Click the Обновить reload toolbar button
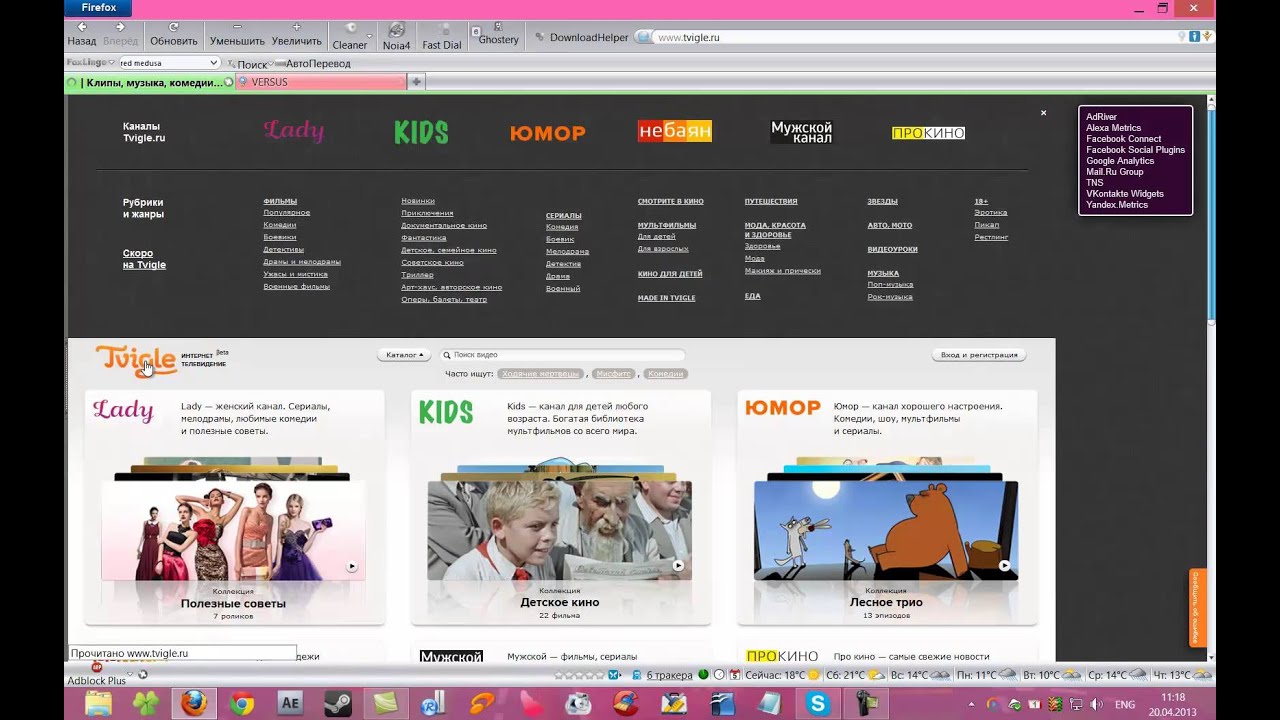 [174, 34]
